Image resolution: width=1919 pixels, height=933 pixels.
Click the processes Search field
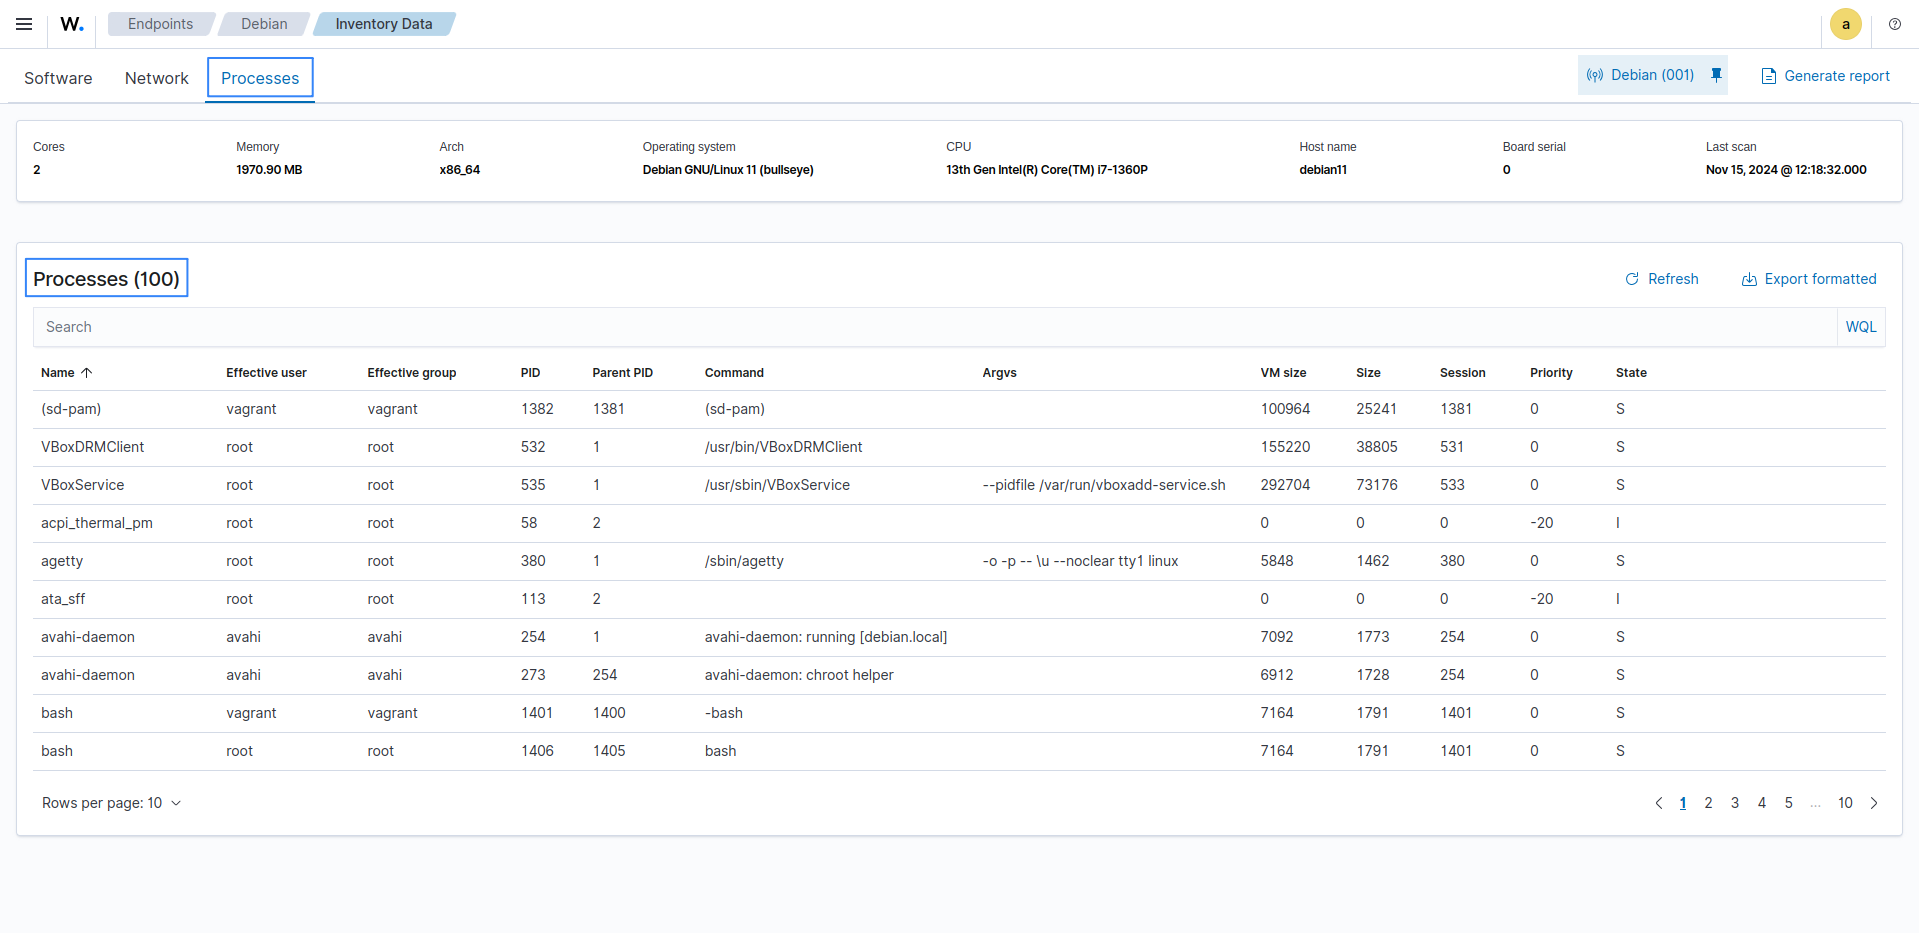(x=930, y=327)
